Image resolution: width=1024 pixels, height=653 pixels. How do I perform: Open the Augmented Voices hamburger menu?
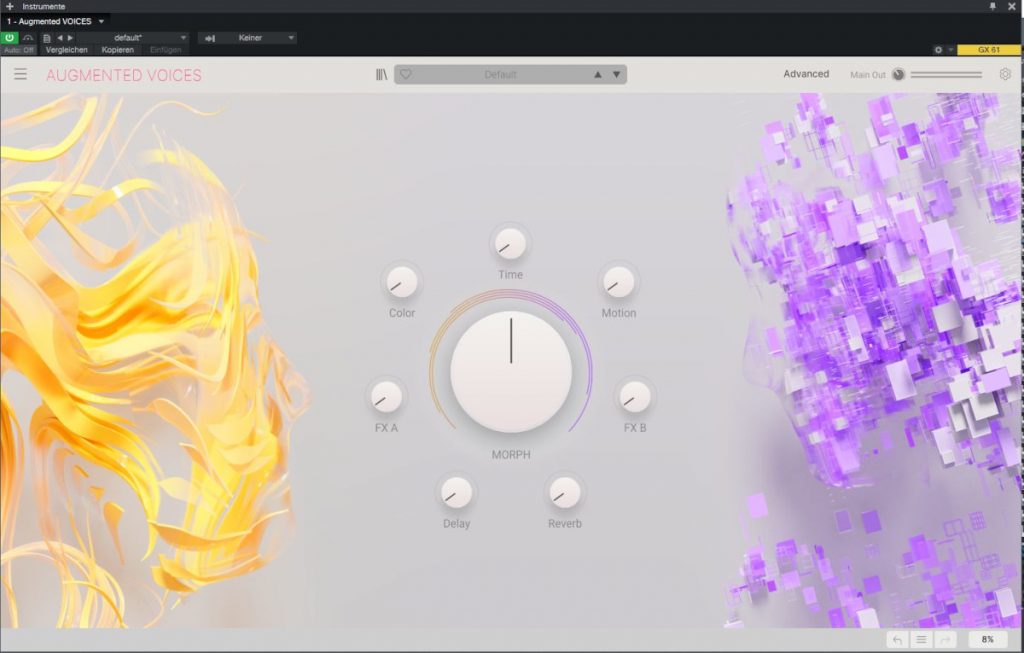click(20, 74)
